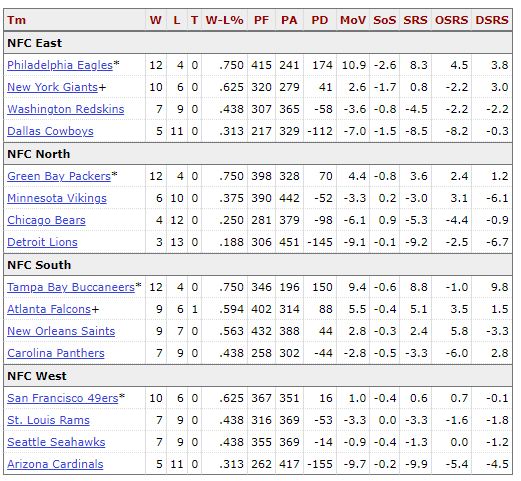Screen dimensions: 521x481
Task: Sort by the L column header
Action: pyautogui.click(x=177, y=20)
